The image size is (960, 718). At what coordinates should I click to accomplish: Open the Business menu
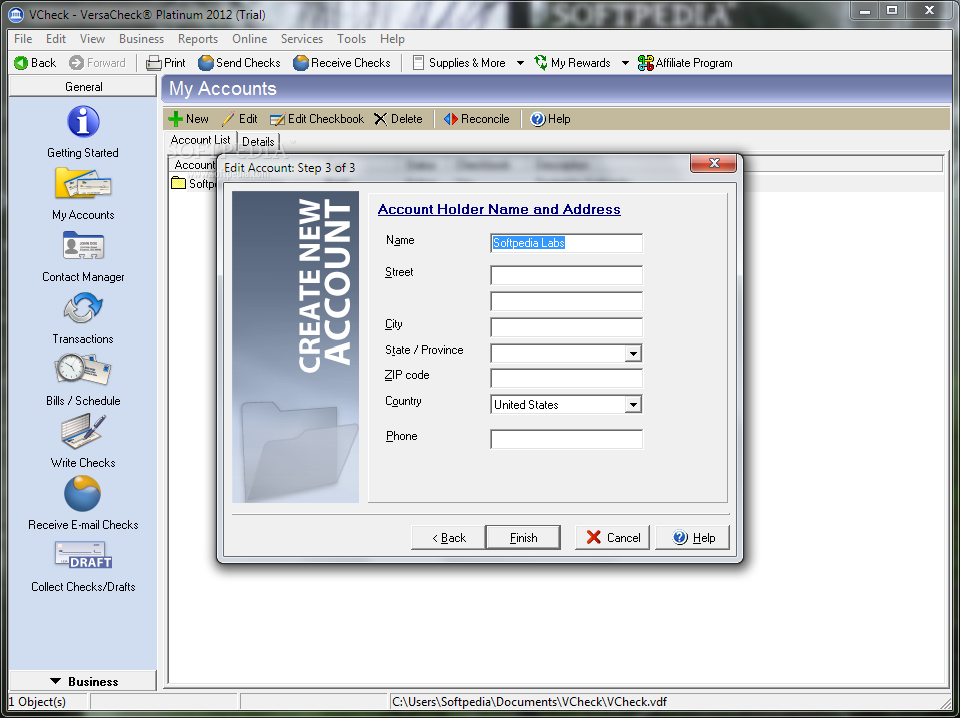pos(141,39)
